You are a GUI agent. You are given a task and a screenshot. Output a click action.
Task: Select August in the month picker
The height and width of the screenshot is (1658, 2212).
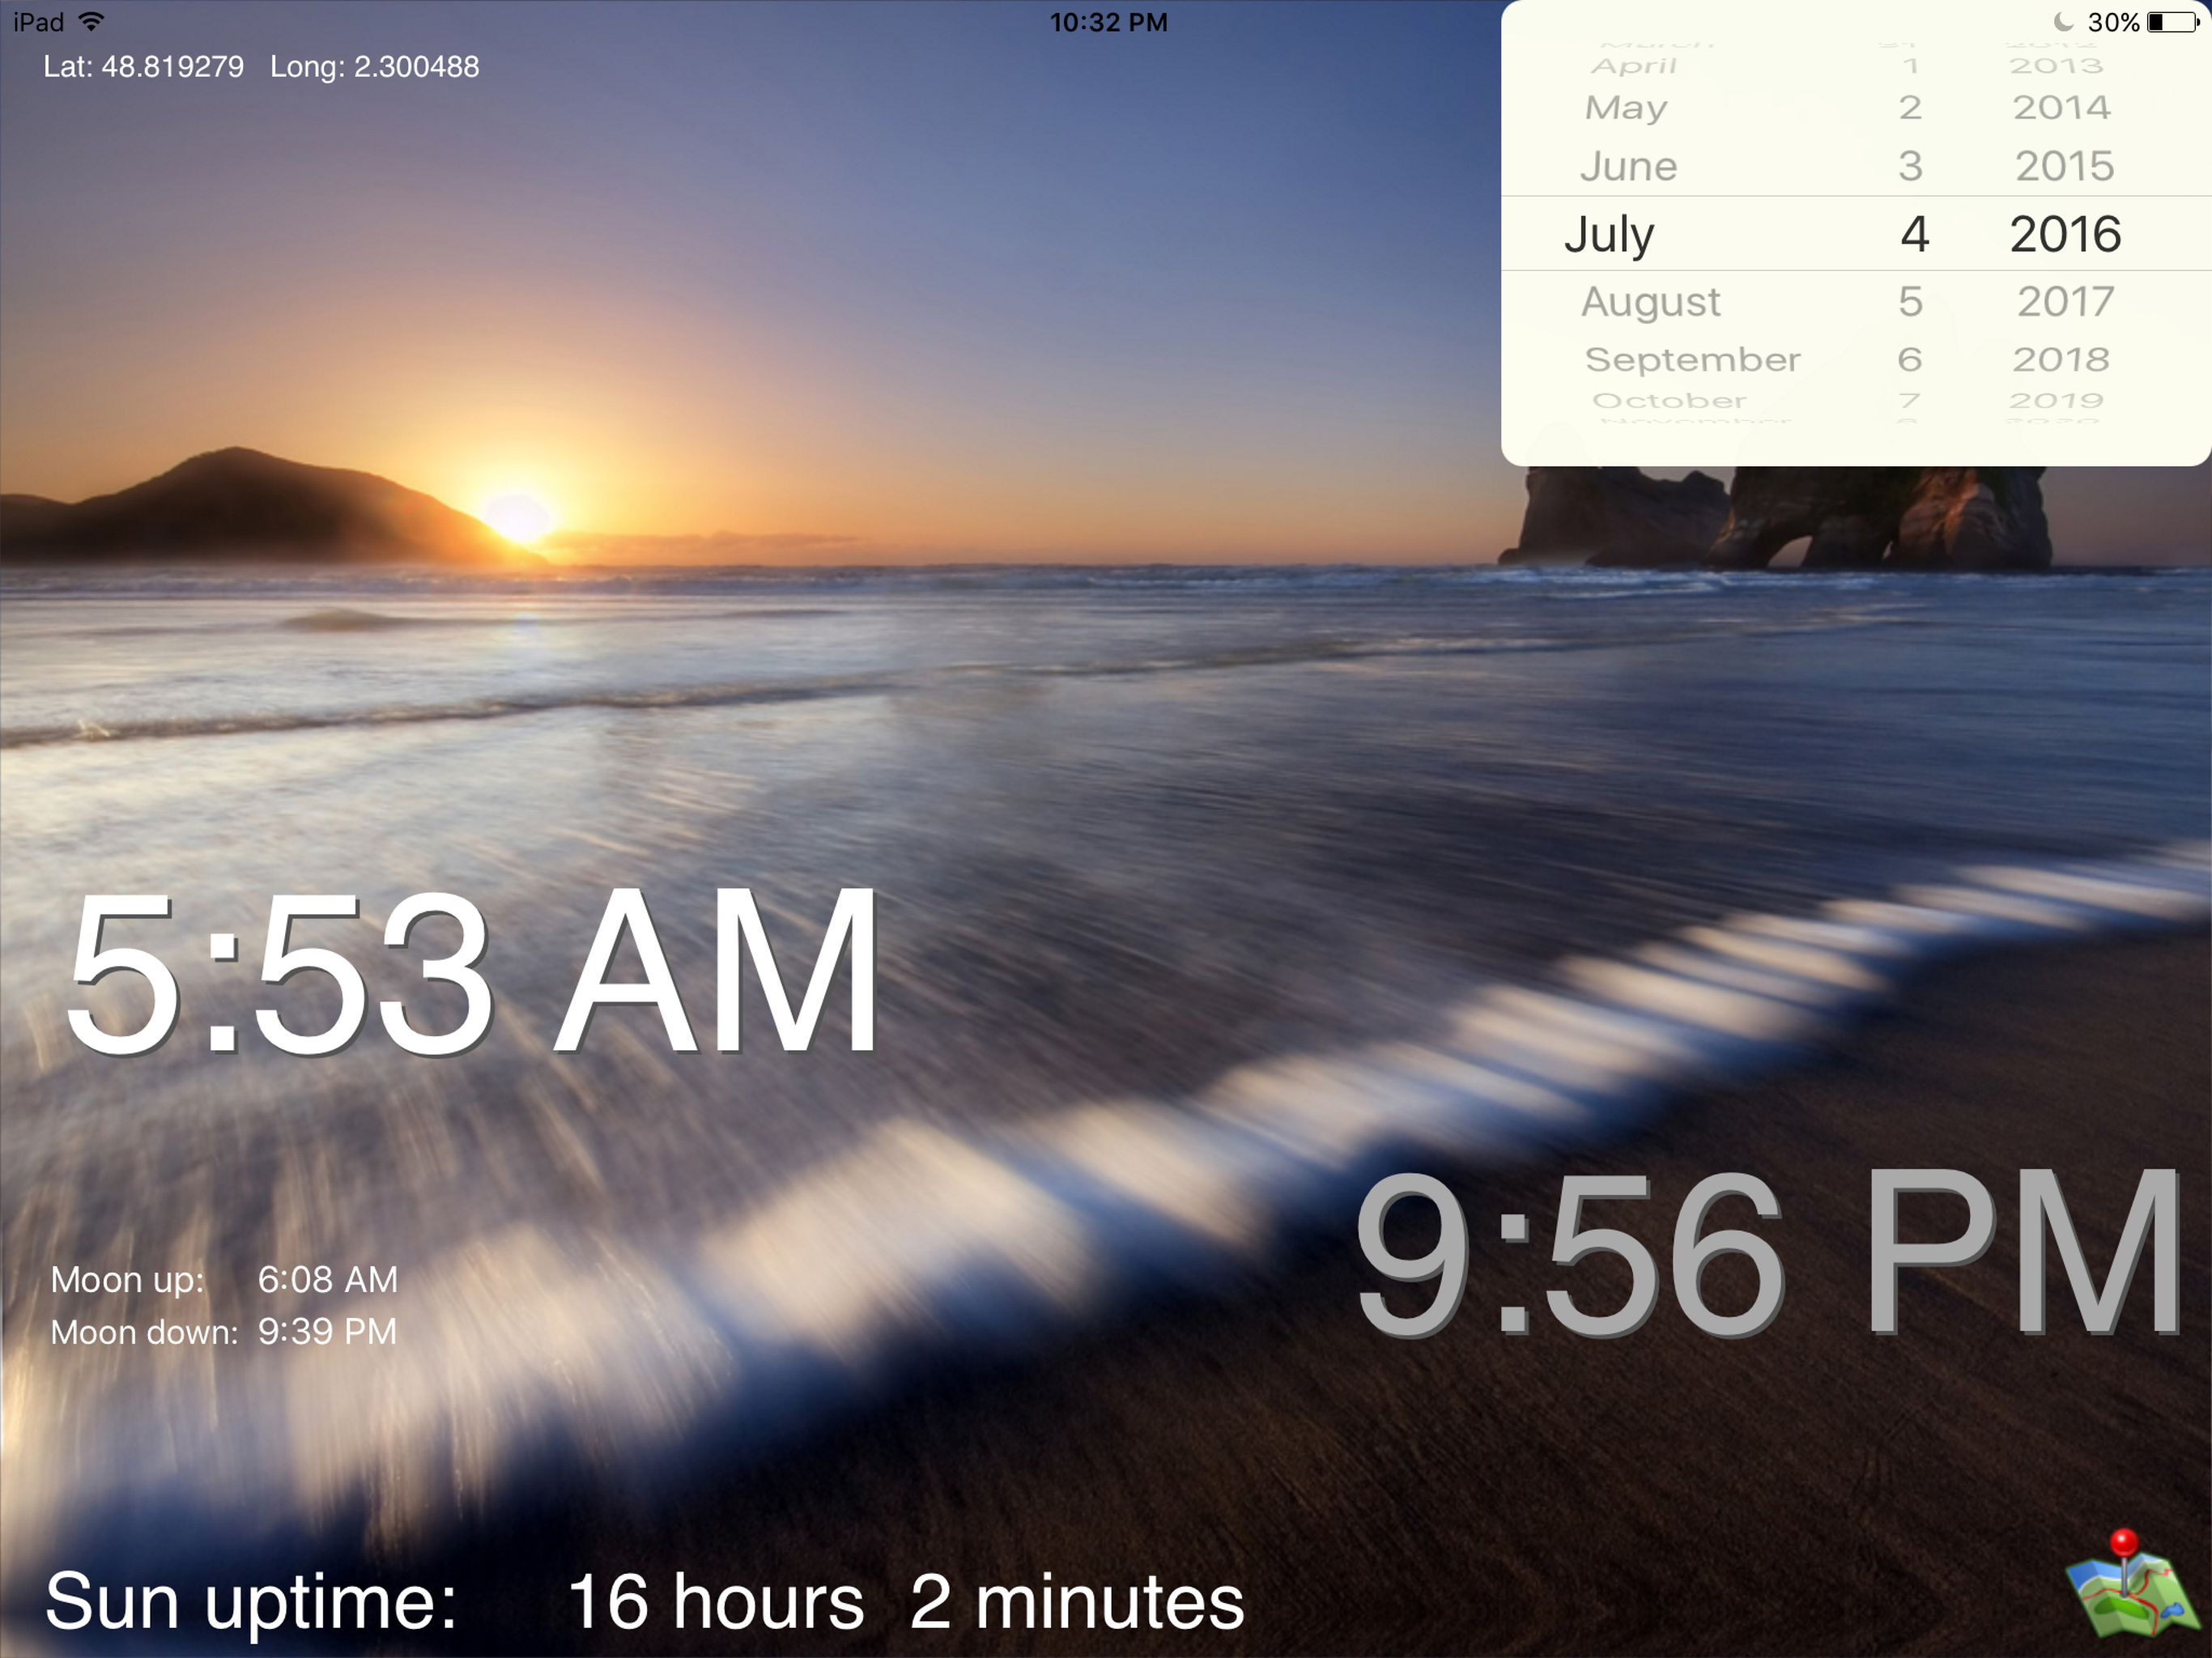click(x=1650, y=301)
